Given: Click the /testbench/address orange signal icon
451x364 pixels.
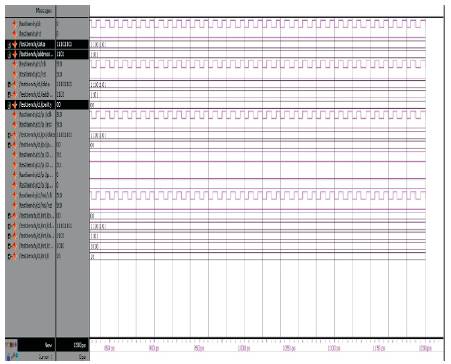Looking at the screenshot, I should click(x=15, y=54).
